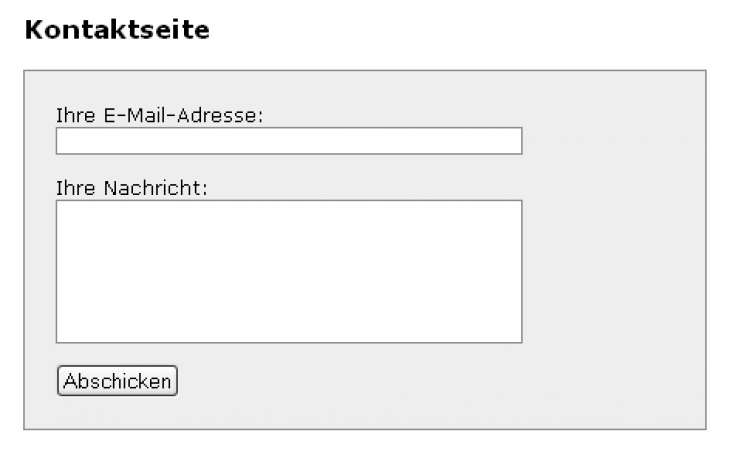
Task: Place cursor in the email address box
Action: (288, 142)
